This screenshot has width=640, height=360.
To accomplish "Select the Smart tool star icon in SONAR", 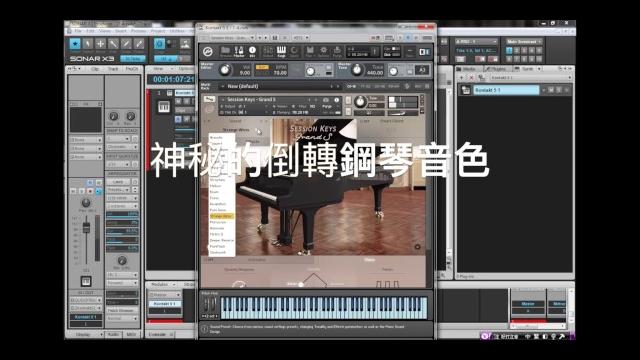I will [x=75, y=44].
